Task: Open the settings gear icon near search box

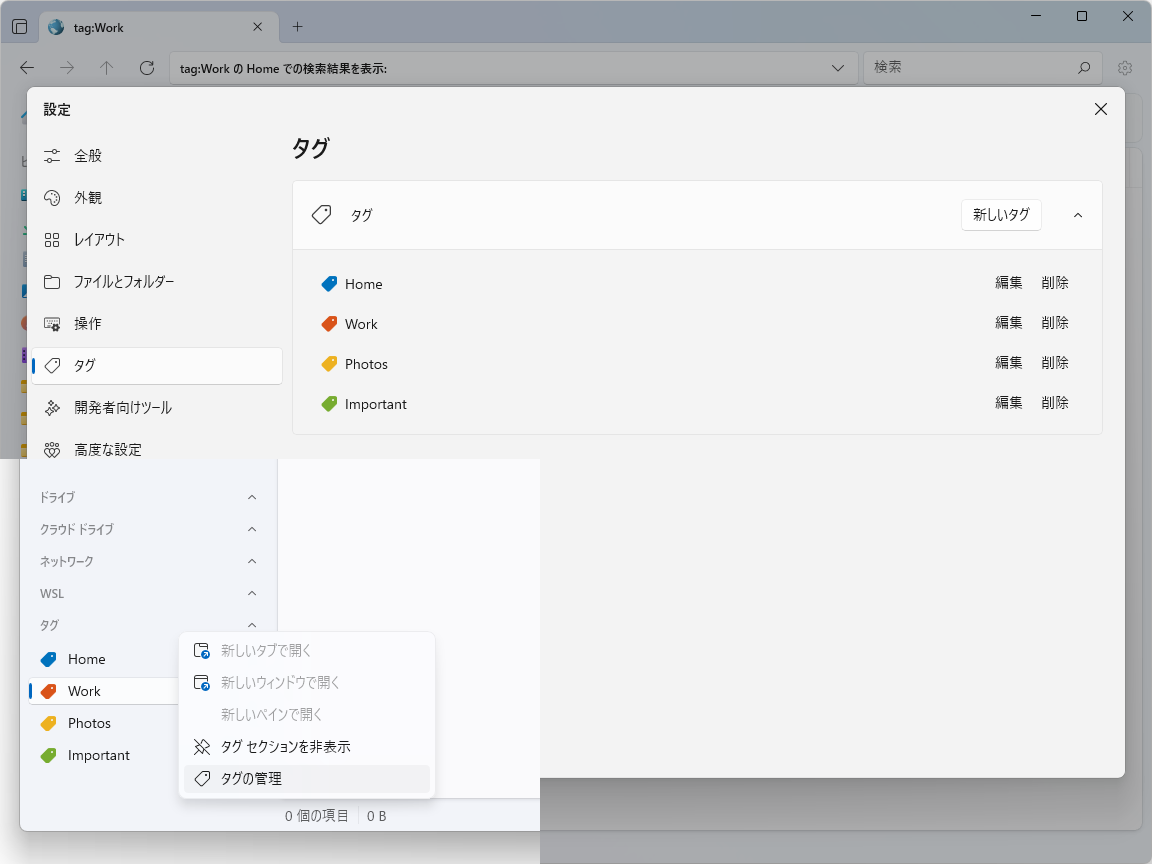Action: pyautogui.click(x=1125, y=67)
